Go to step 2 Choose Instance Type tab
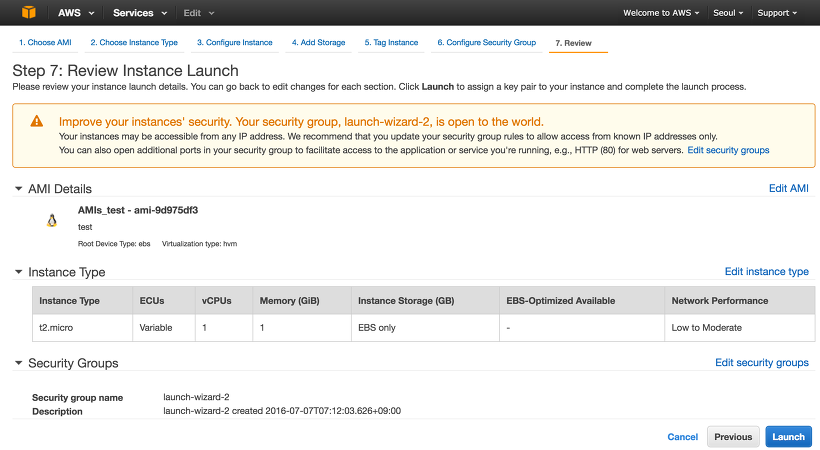Image resolution: width=820 pixels, height=450 pixels. 134,42
